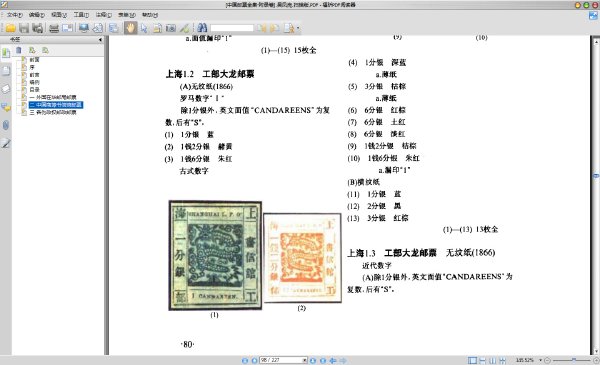Go to first page button
The image size is (600, 365).
coord(245,360)
